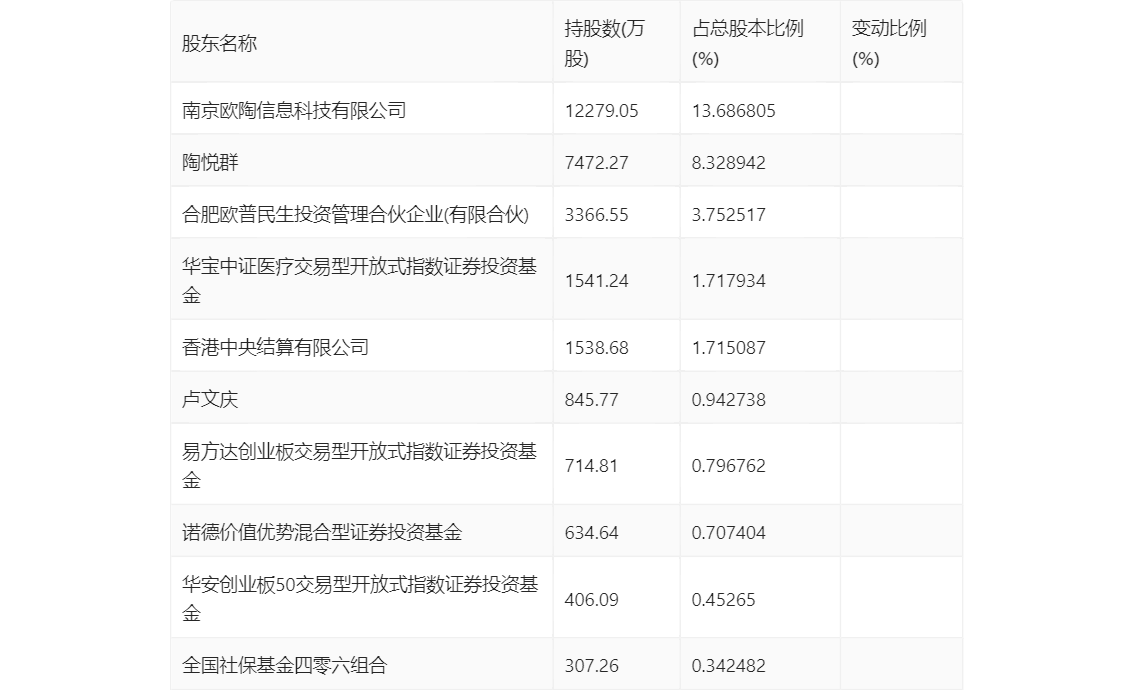This screenshot has width=1134, height=690.
Task: Select the value 3366.55
Action: 596,215
